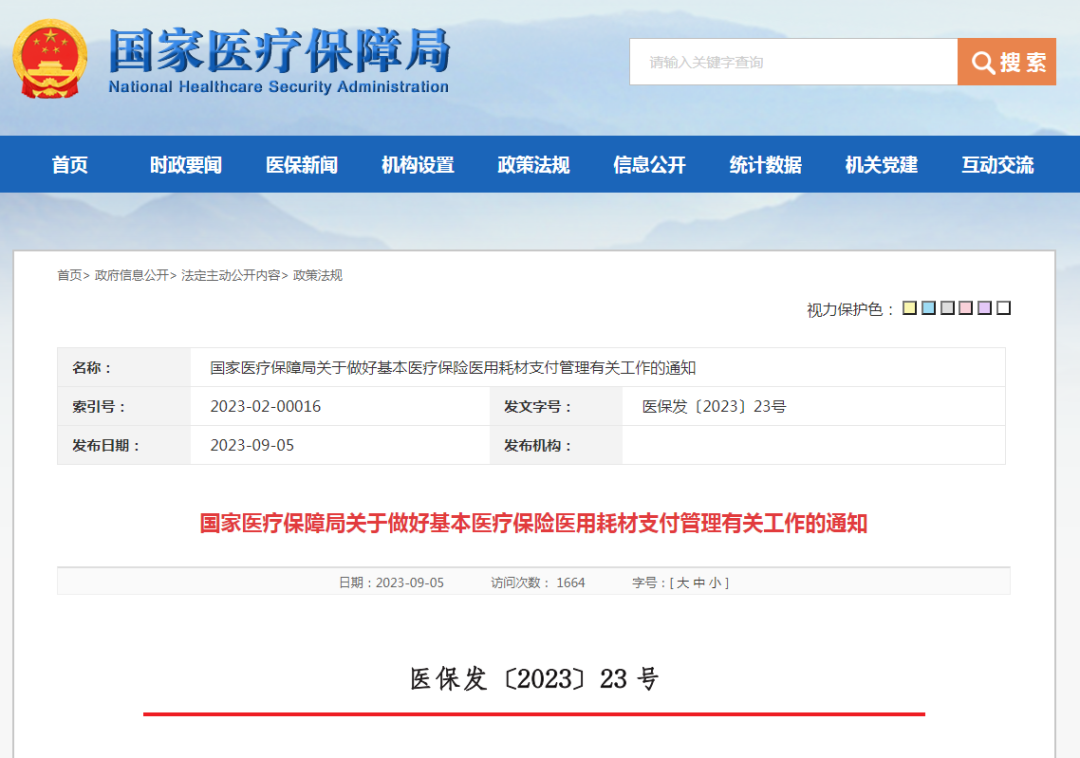Open the 机构设置 menu item
Viewport: 1080px width, 758px height.
(x=417, y=165)
